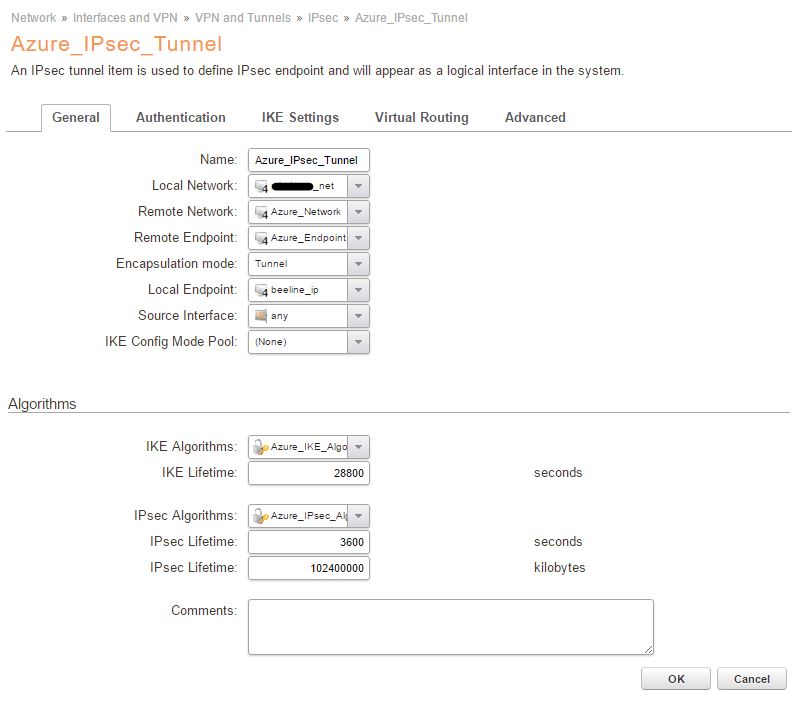Click the Azure_Network IPv4 object icon
Viewport: 810px width, 712px height.
261,212
